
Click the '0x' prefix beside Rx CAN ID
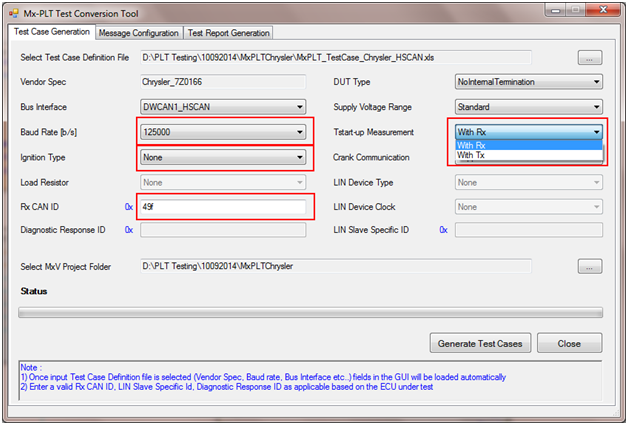129,207
